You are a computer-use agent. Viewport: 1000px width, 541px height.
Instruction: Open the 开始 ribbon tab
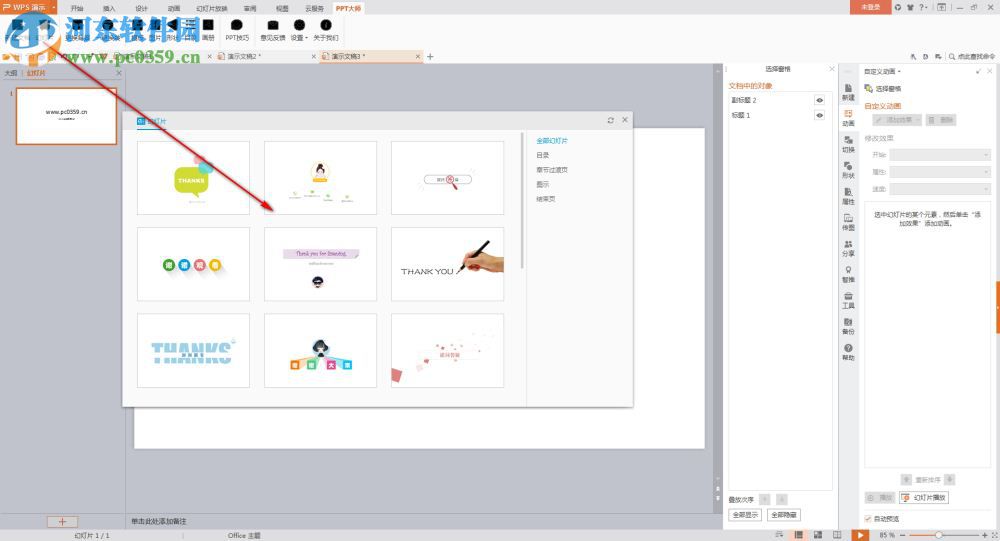click(77, 8)
